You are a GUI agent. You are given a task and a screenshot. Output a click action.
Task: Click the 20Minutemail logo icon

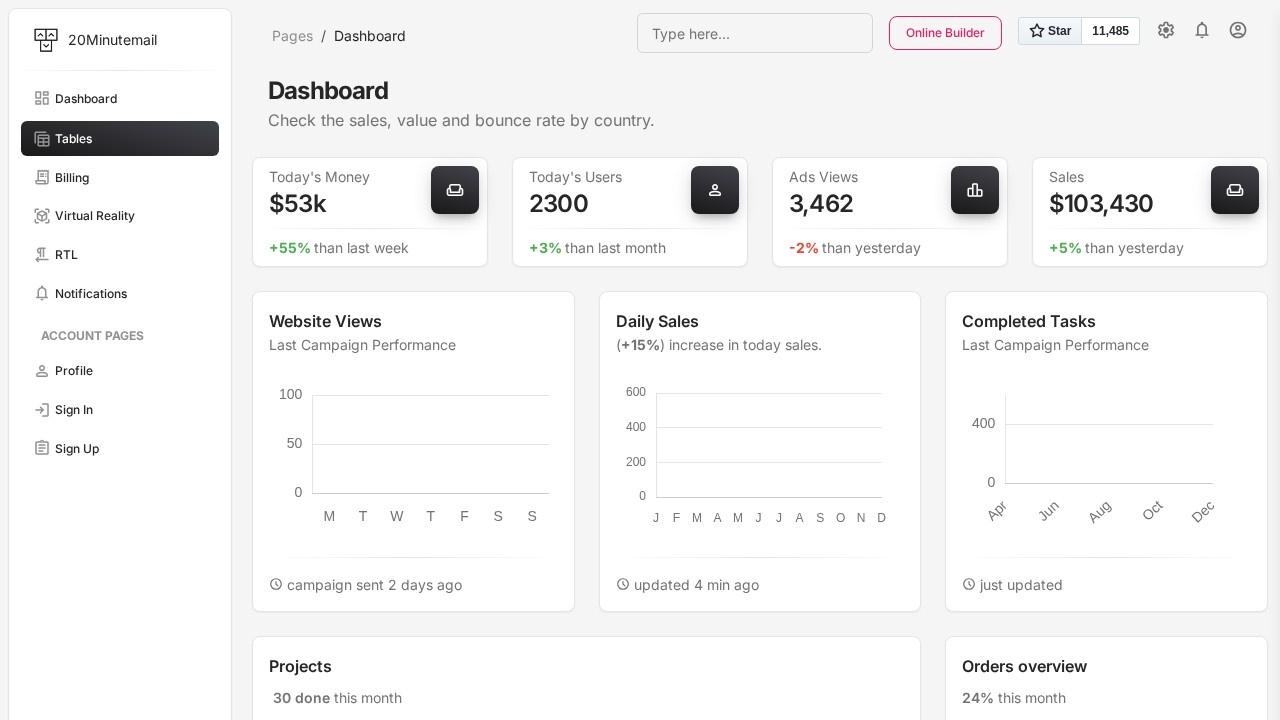(x=46, y=40)
